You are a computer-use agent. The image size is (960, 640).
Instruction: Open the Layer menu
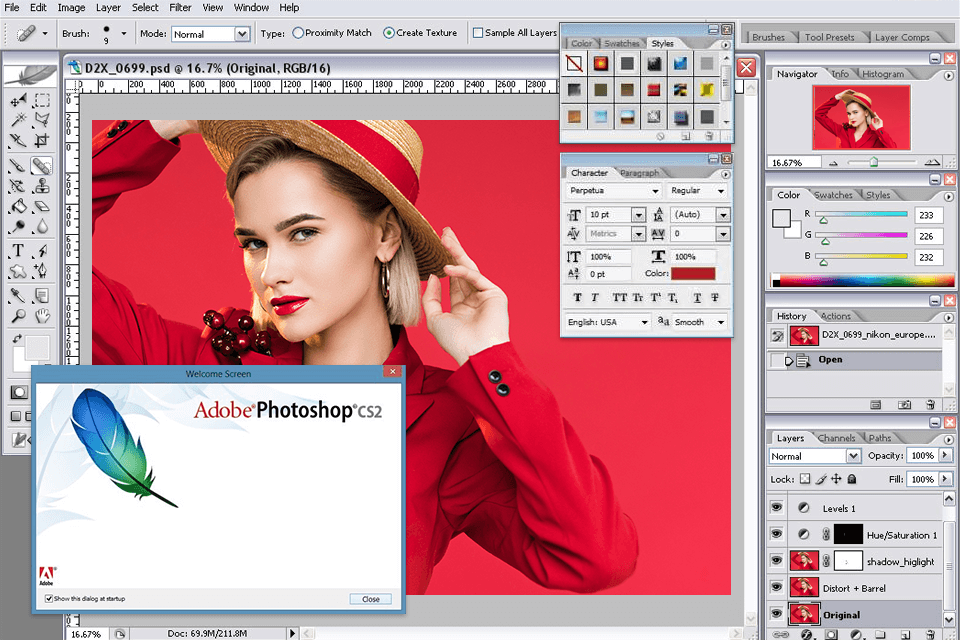point(108,7)
